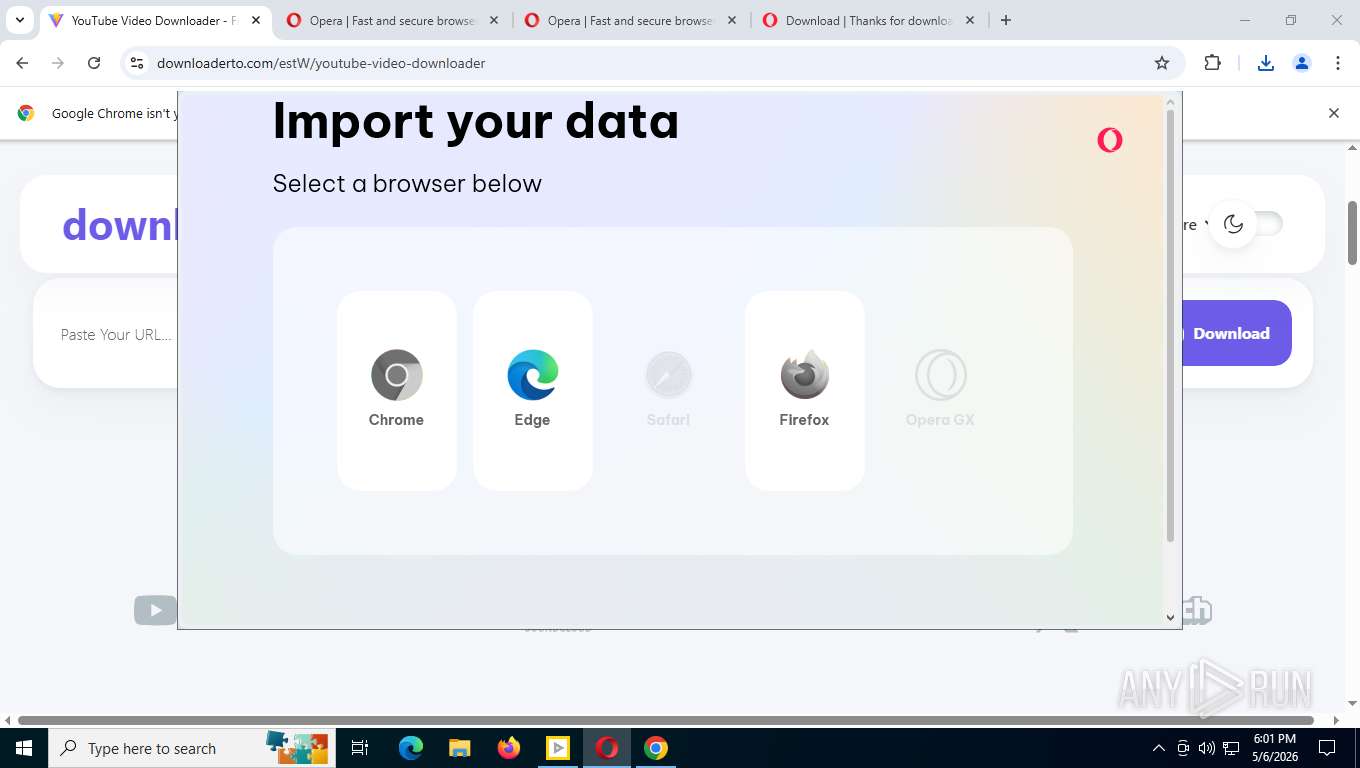Launch Microsoft Edge from the taskbar
This screenshot has height=768, width=1360.
point(411,748)
